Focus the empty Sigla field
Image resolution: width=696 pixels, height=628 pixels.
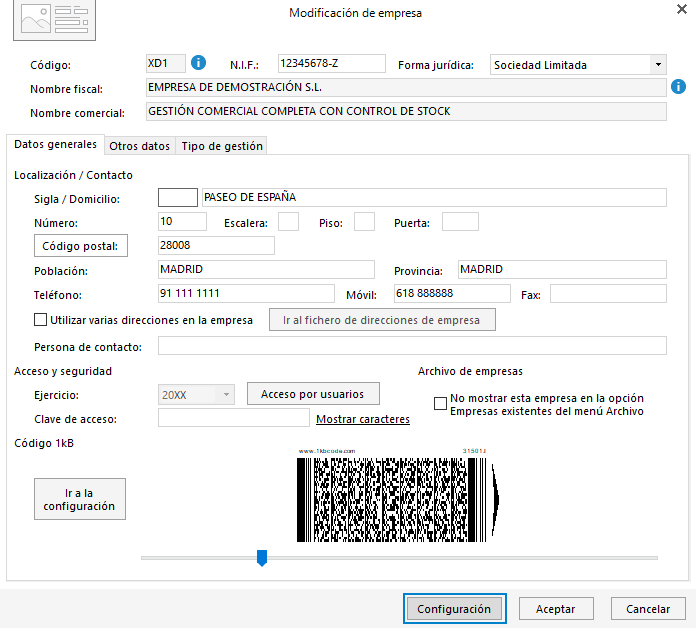pos(178,197)
